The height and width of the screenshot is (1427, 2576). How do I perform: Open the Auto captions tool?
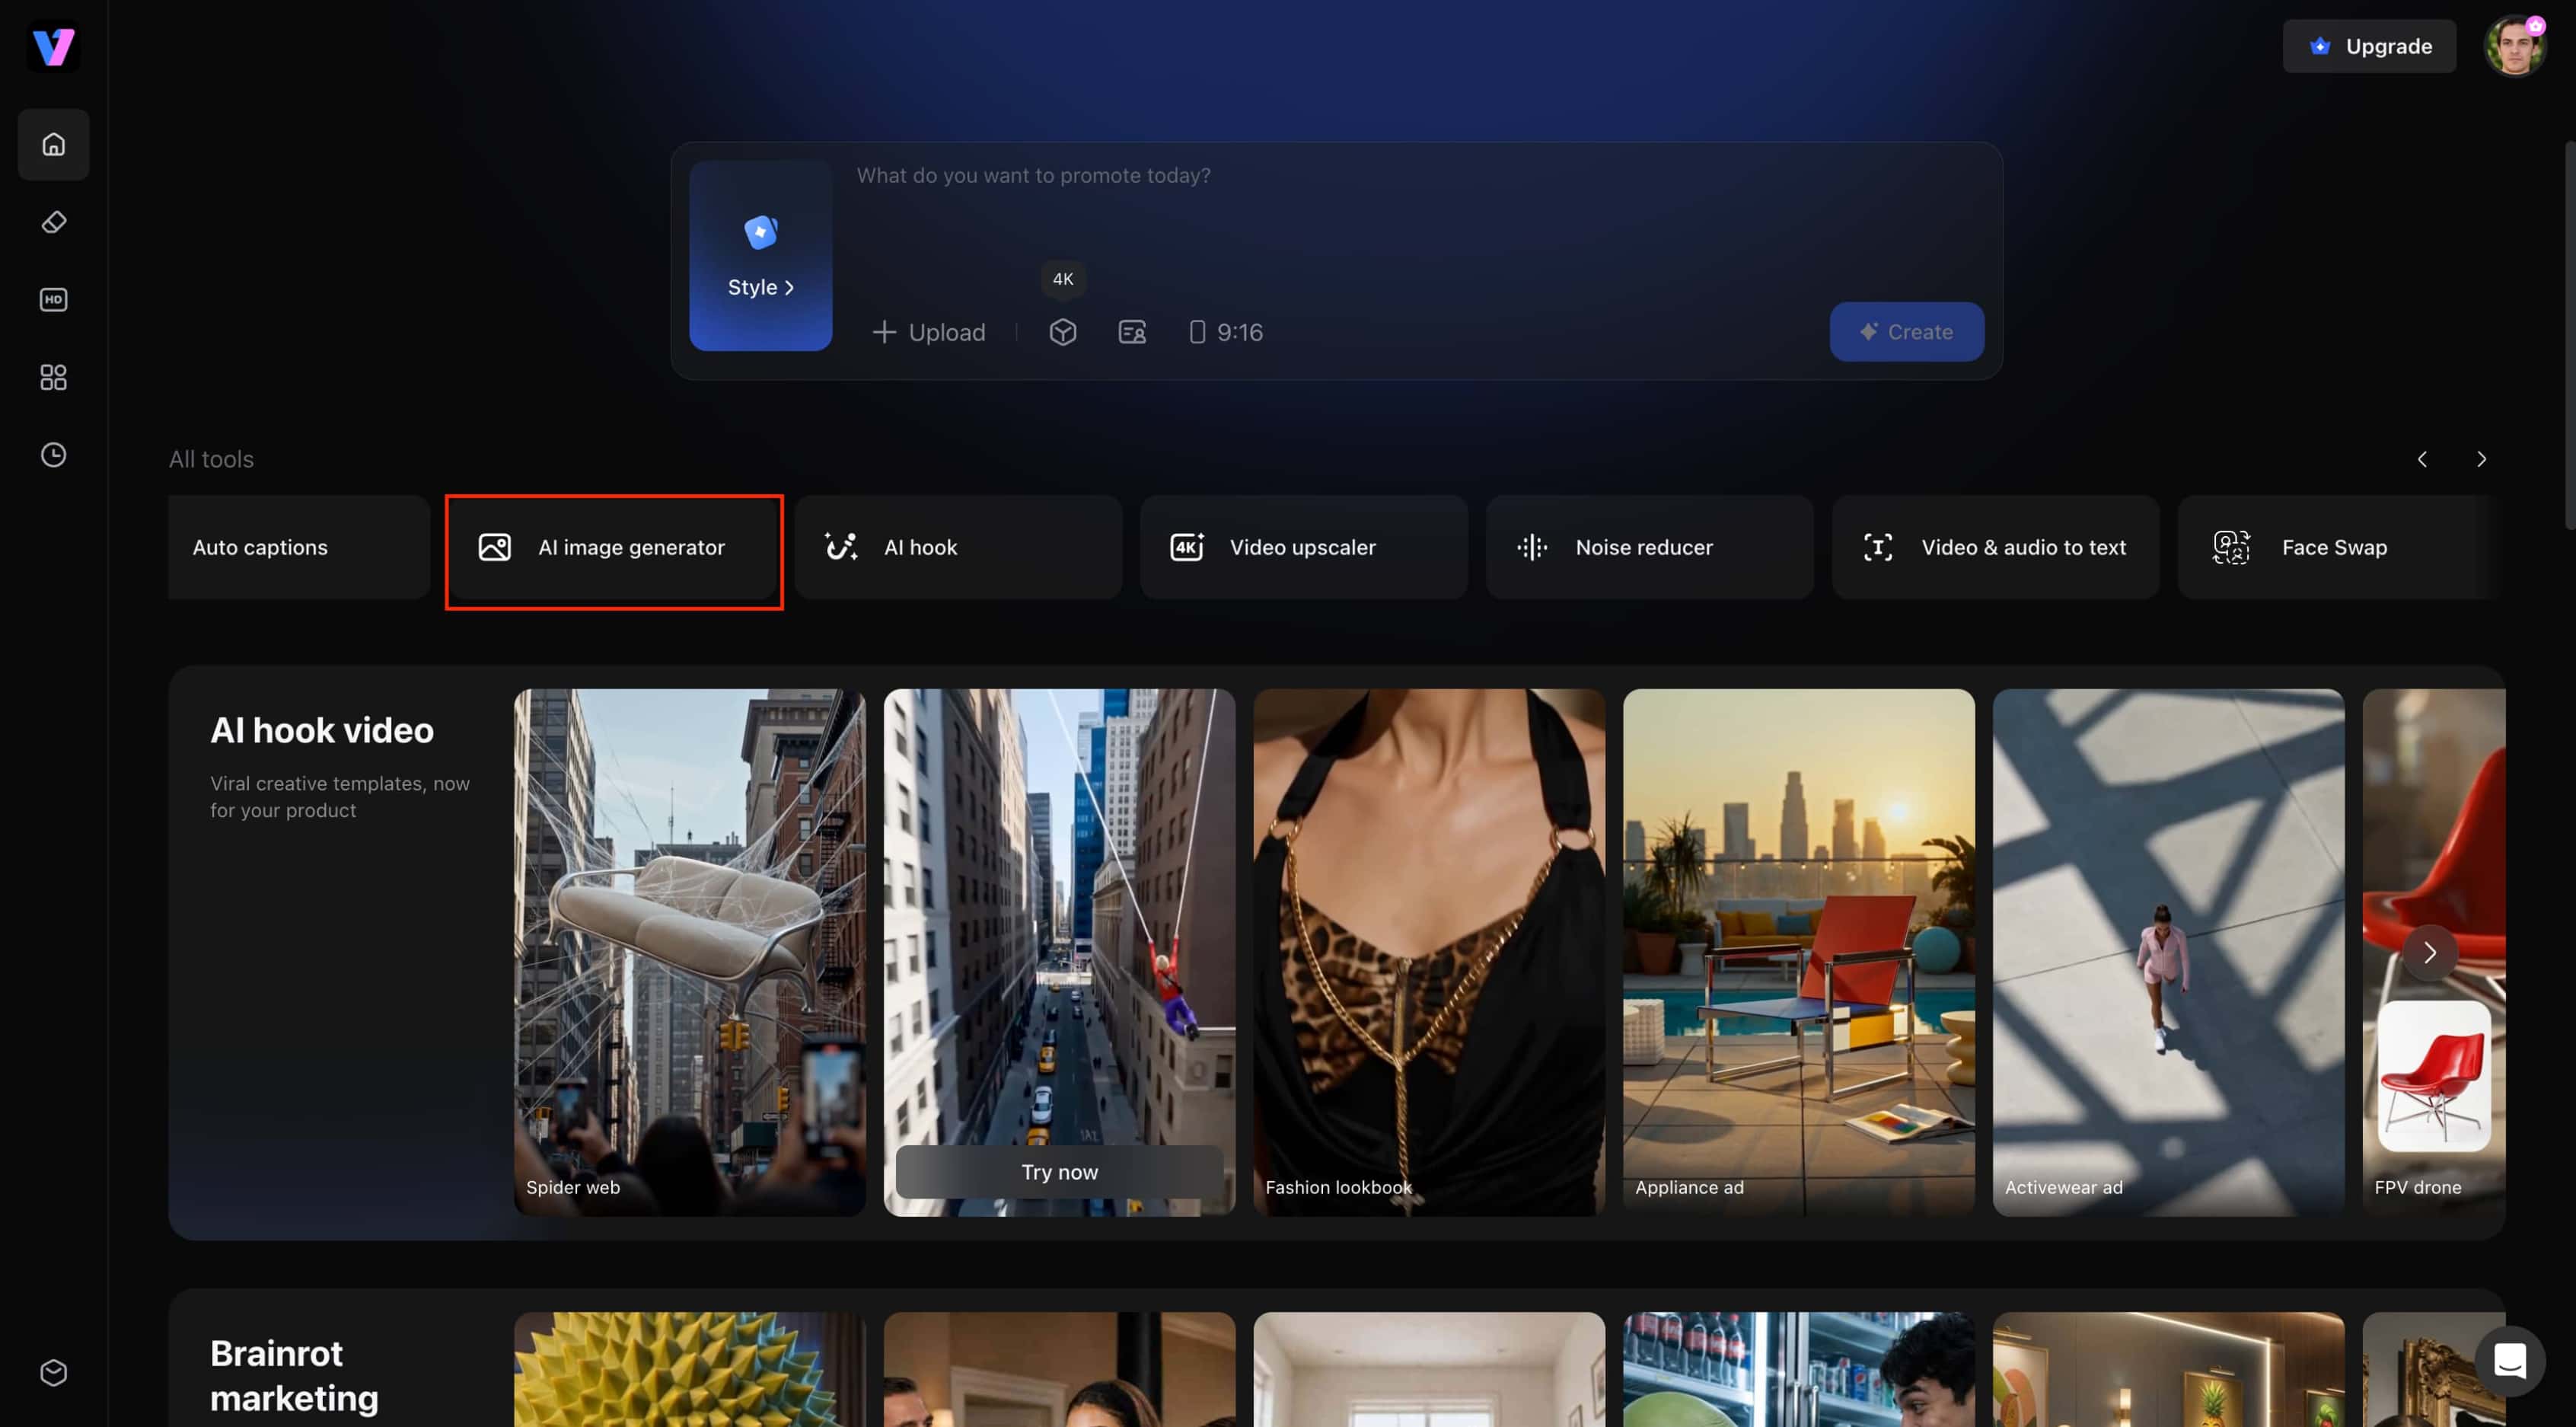(299, 547)
